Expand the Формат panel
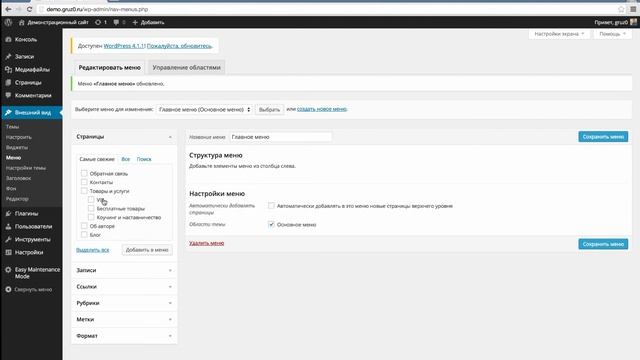The width and height of the screenshot is (640, 360). point(124,336)
